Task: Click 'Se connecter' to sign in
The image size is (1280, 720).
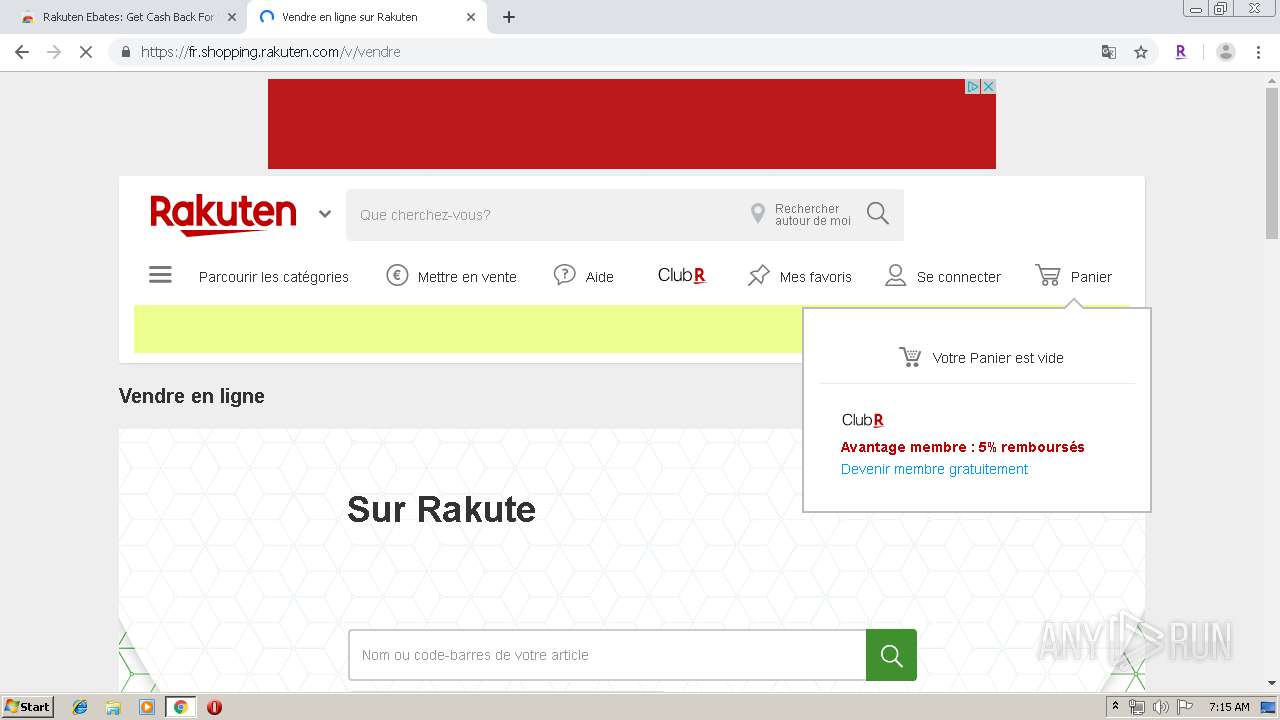Action: coord(959,277)
